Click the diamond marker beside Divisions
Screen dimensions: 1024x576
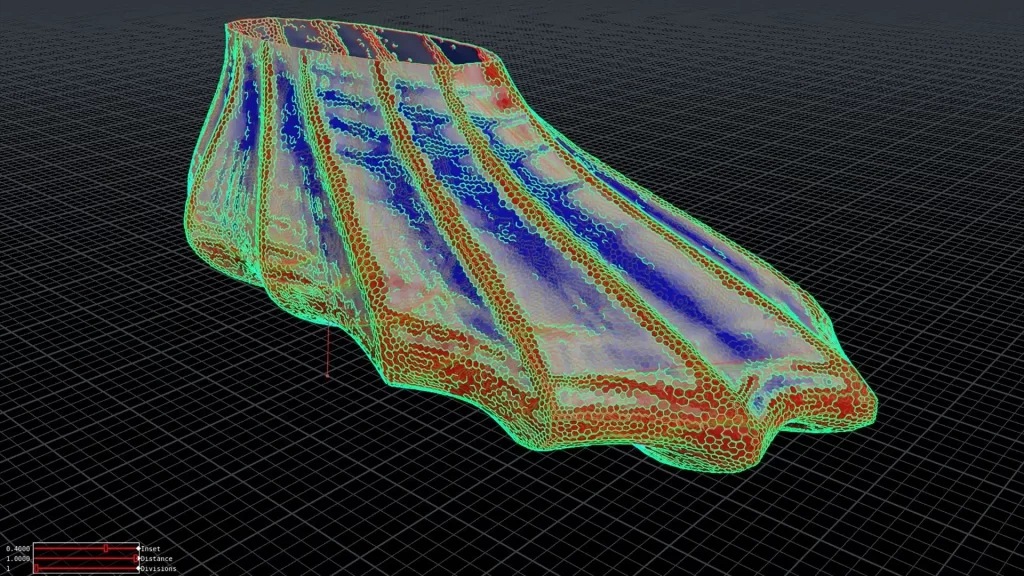click(x=138, y=569)
